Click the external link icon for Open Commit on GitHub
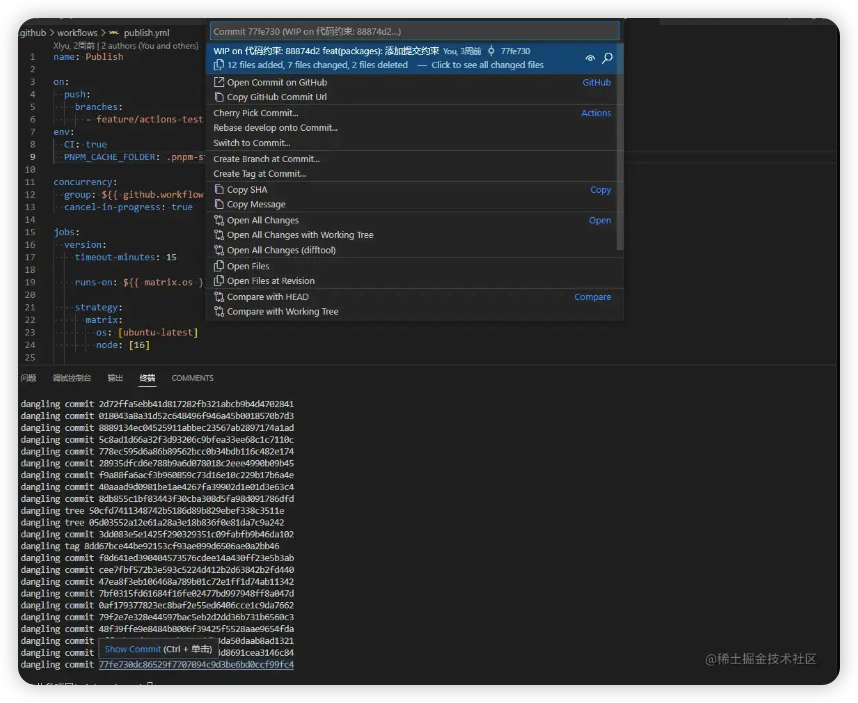The height and width of the screenshot is (703, 858). click(x=219, y=82)
